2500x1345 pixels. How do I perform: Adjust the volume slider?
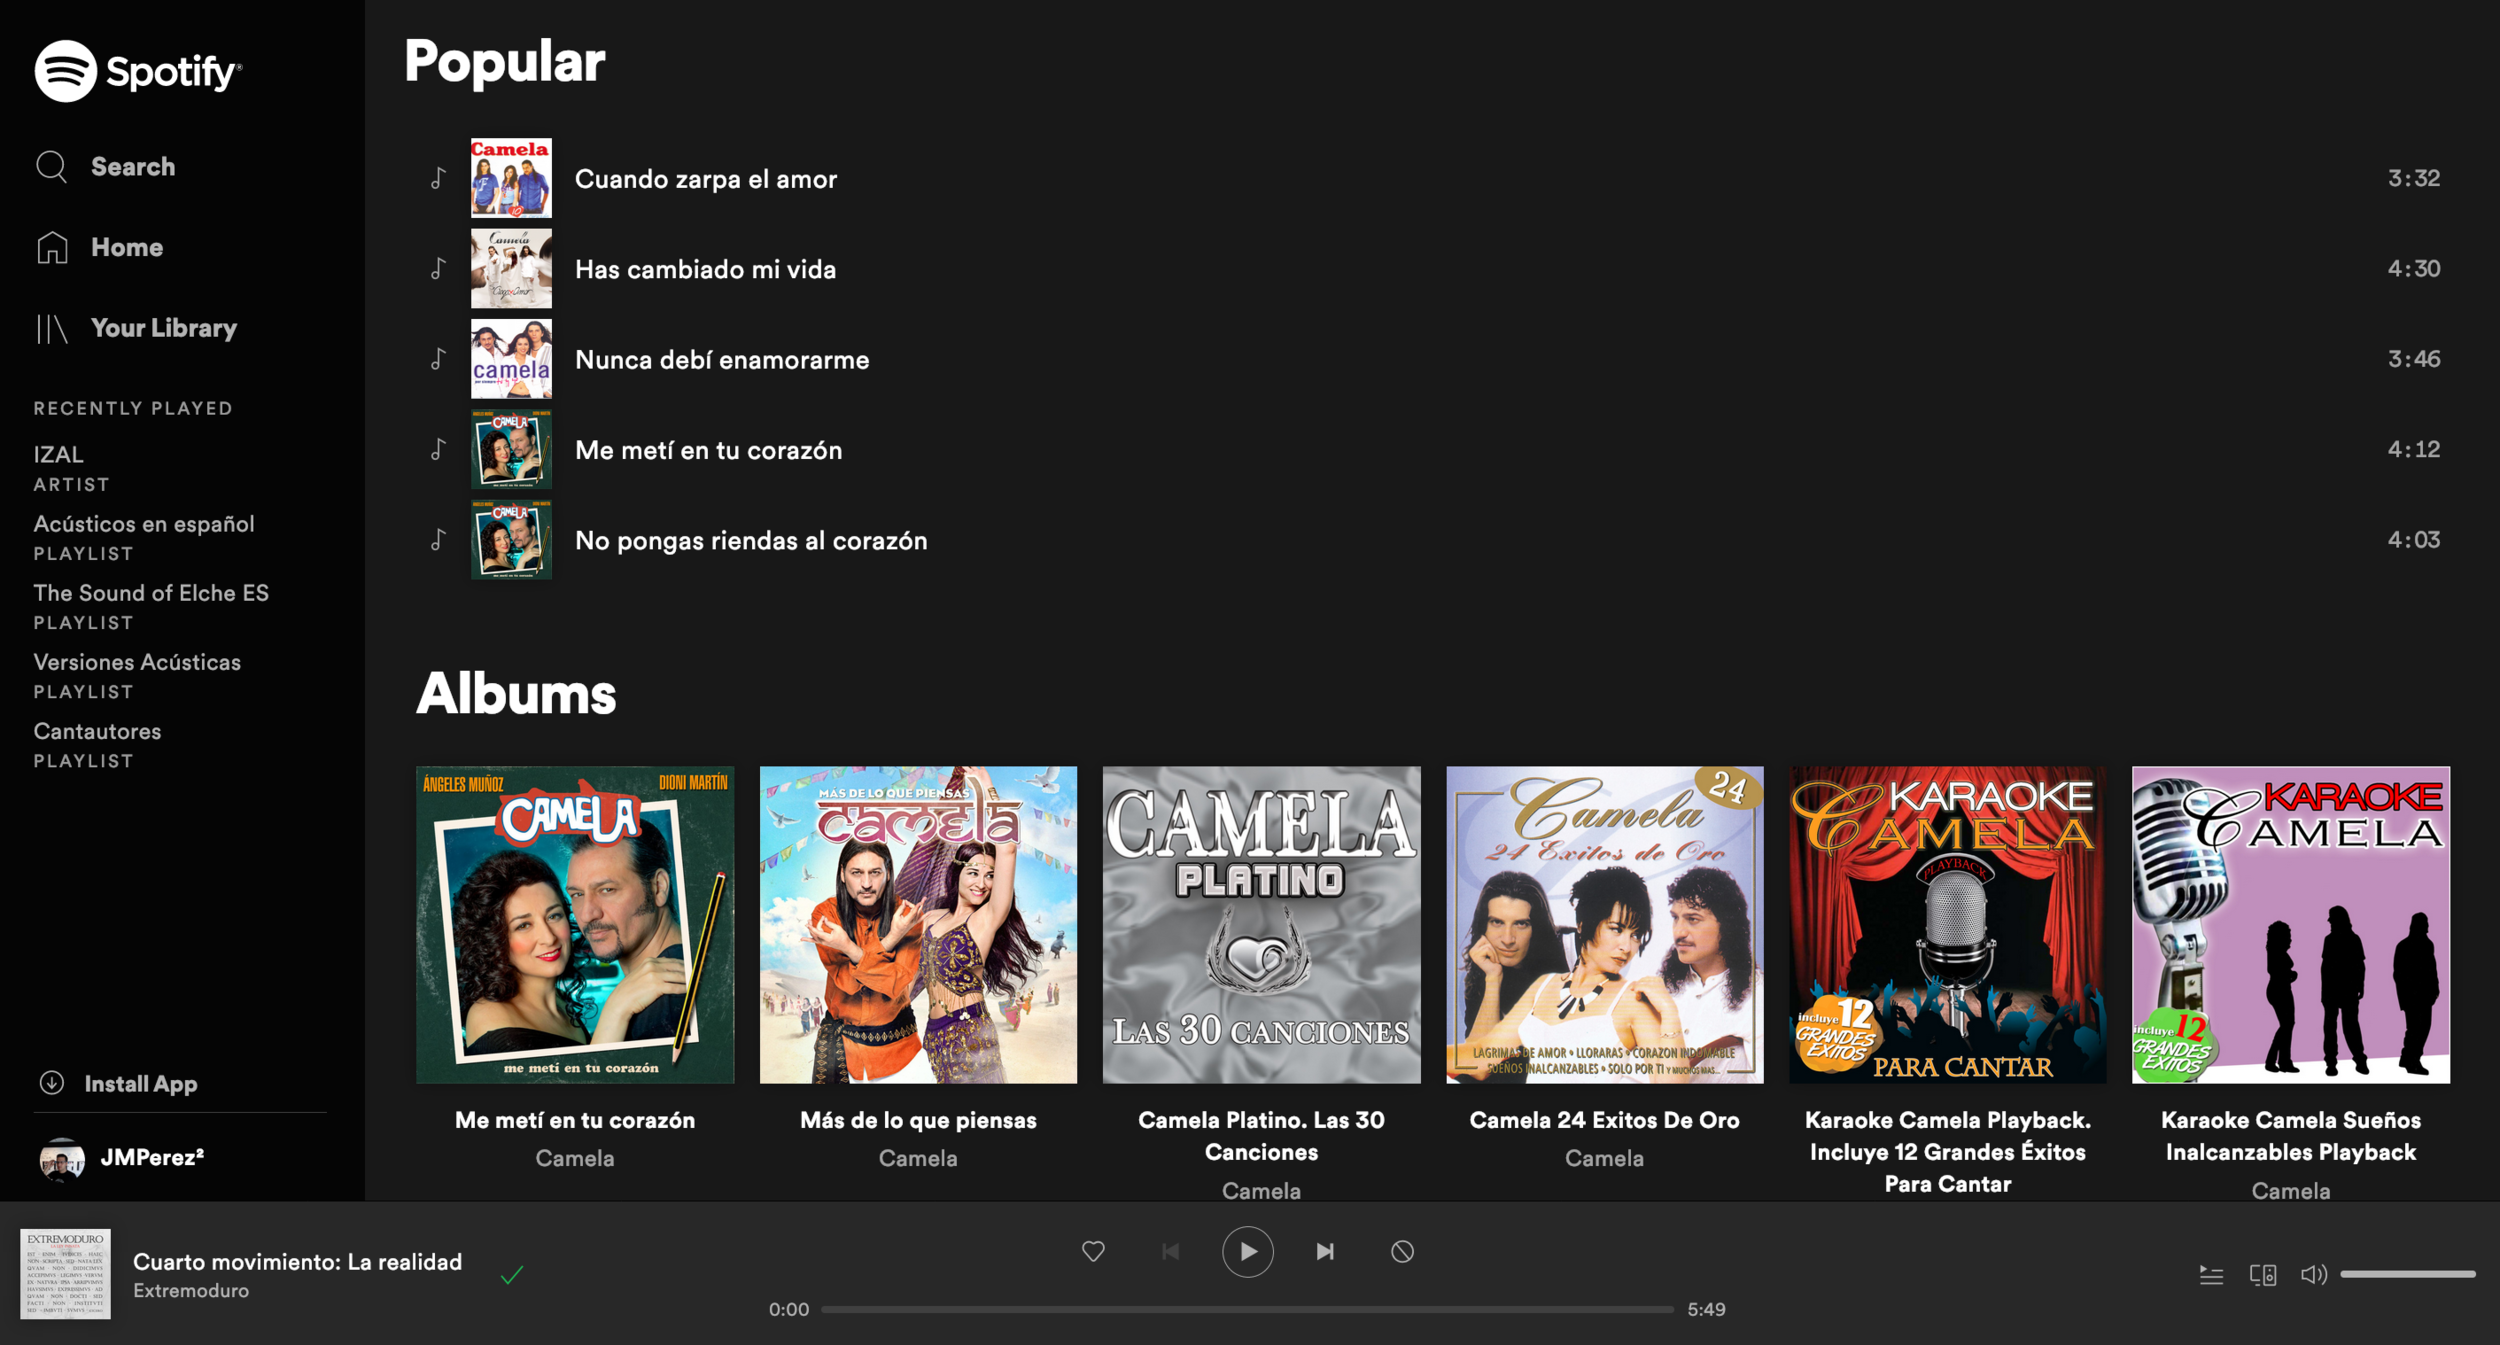[2407, 1274]
